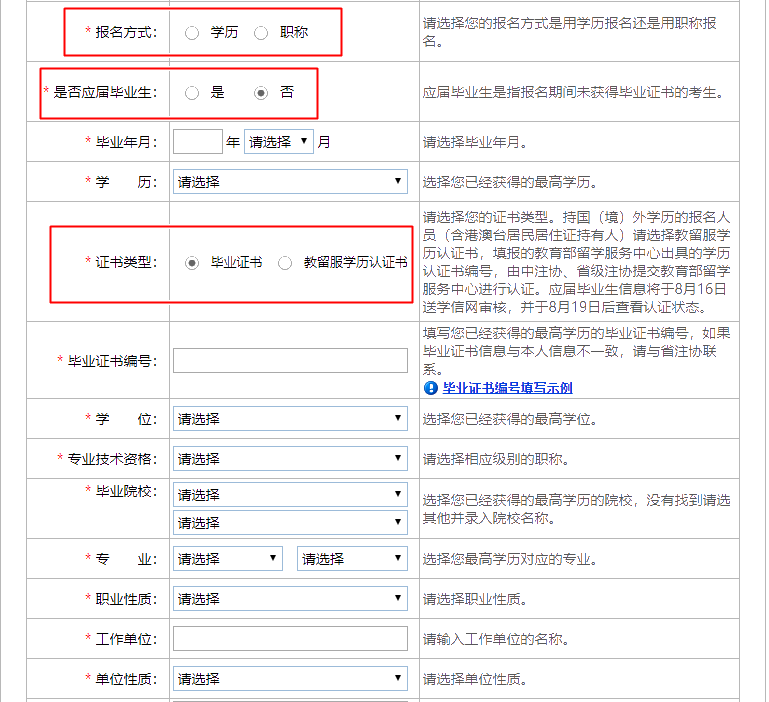769x702 pixels.
Task: Open the 专业技术资格 dropdown
Action: pyautogui.click(x=290, y=459)
